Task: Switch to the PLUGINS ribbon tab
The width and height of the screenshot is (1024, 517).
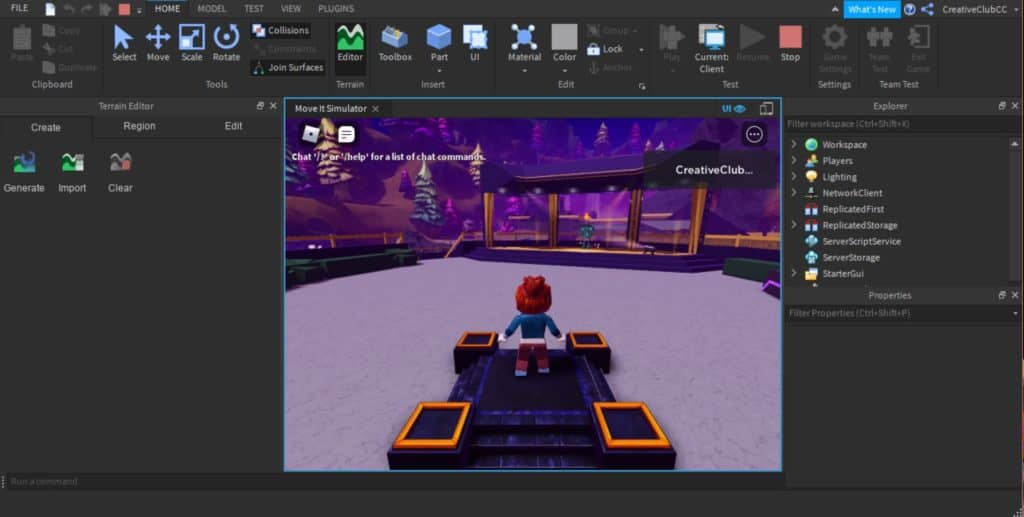Action: [x=336, y=9]
